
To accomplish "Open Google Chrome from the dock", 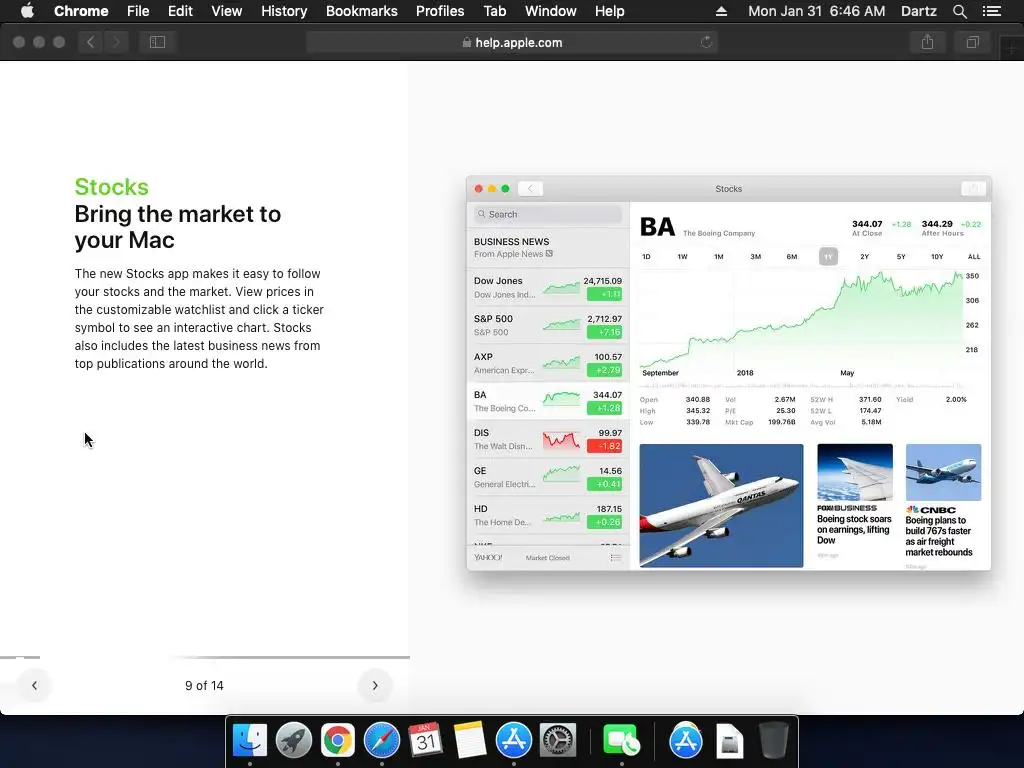I will pyautogui.click(x=338, y=741).
